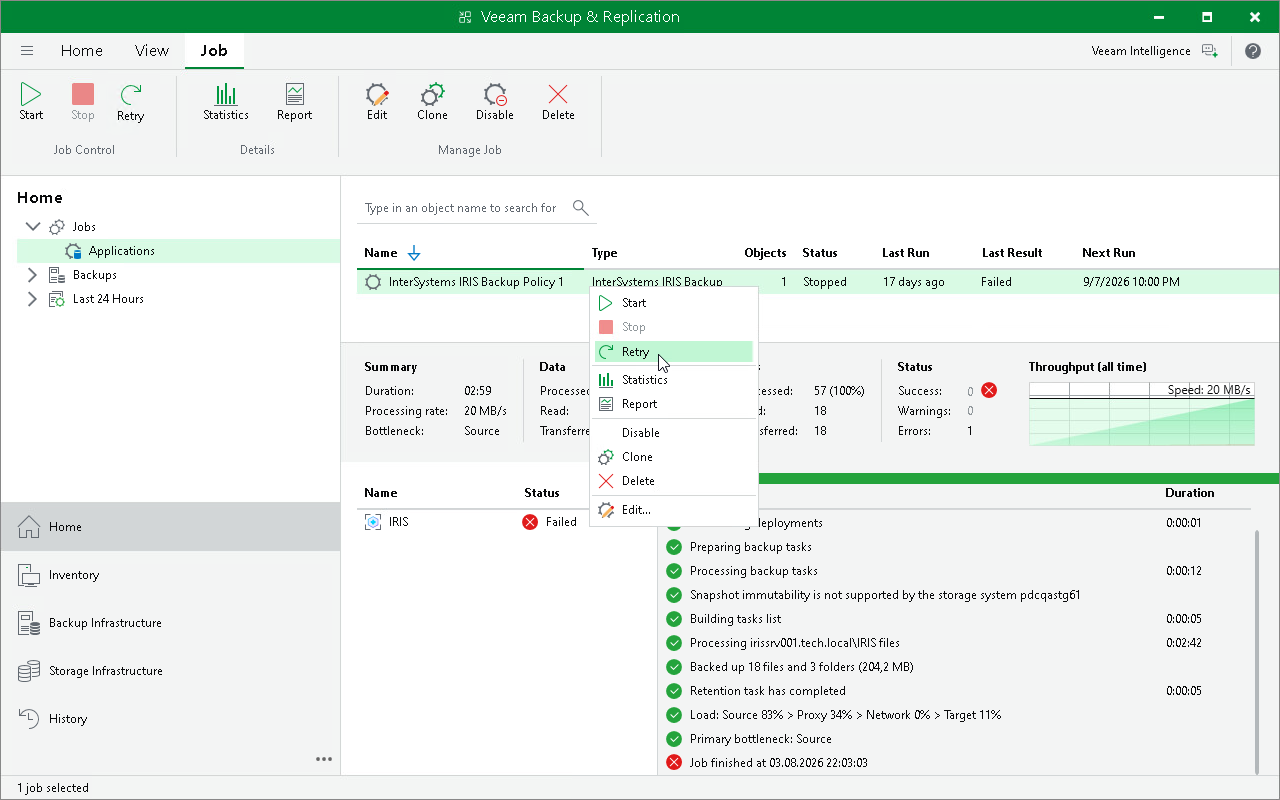Choose Delete in the context menu
This screenshot has width=1280, height=800.
[673, 481]
